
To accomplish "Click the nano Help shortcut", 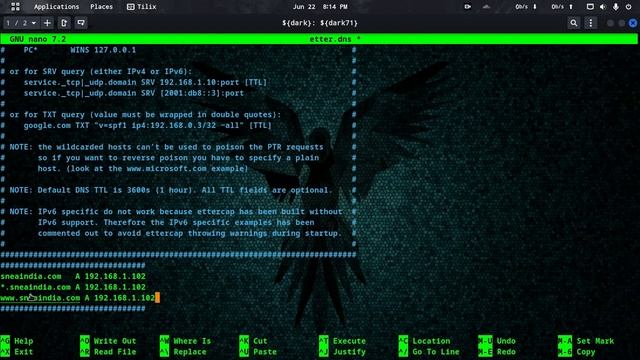I will [x=17, y=341].
